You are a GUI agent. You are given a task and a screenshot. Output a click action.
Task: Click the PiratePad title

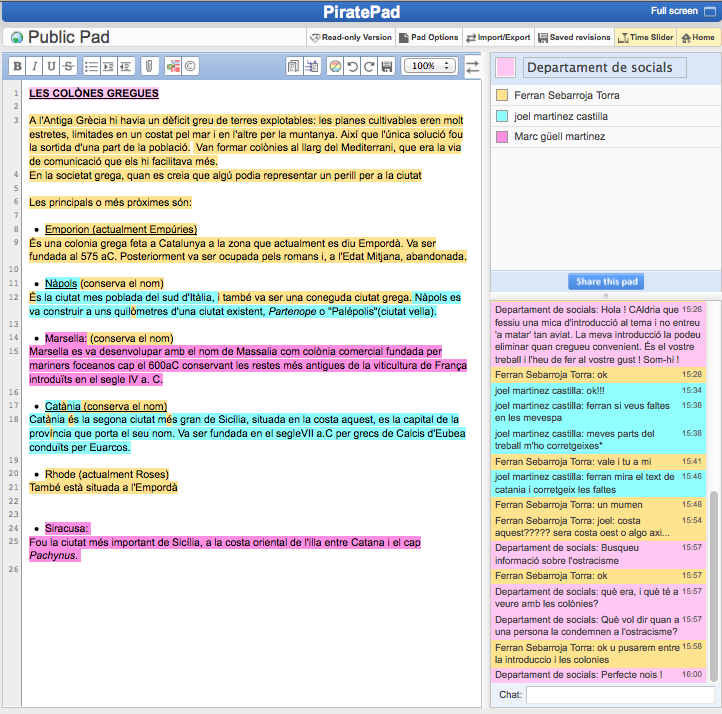[x=361, y=12]
